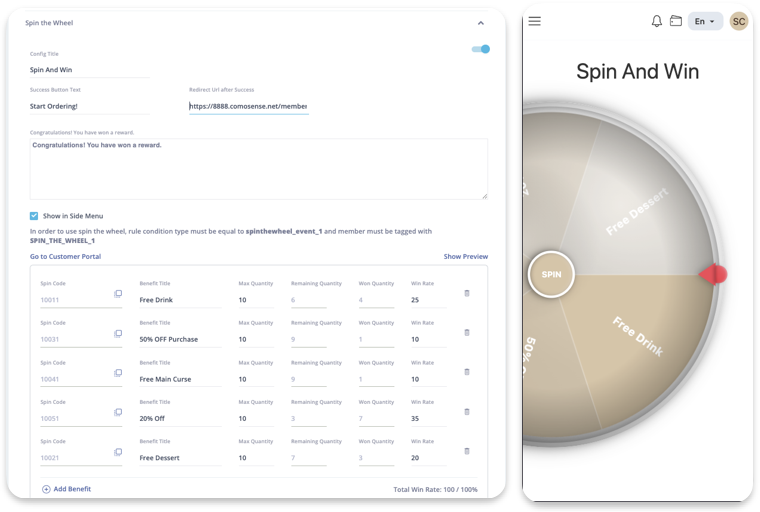This screenshot has width=760, height=512.
Task: Collapse the Spin the Wheel section
Action: 480,23
